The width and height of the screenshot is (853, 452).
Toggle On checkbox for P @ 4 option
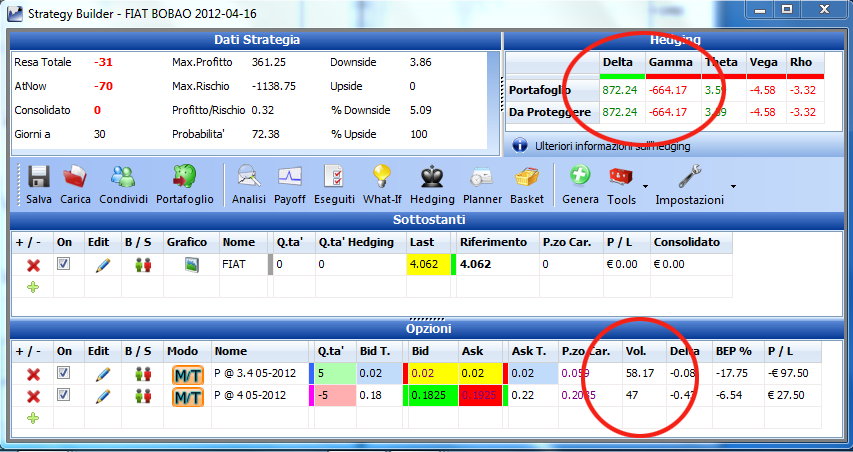coord(64,395)
